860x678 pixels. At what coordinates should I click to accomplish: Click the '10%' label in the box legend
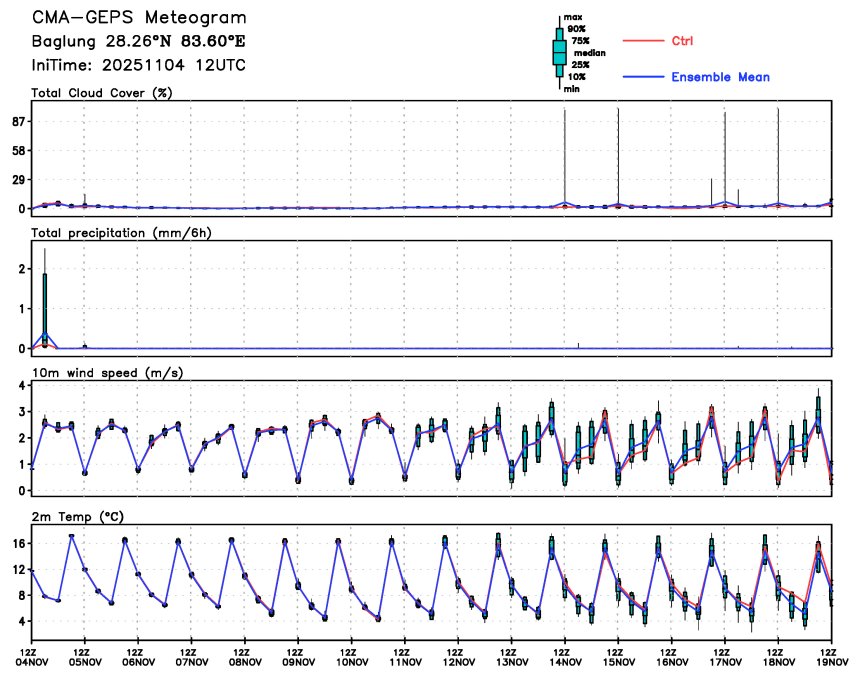[576, 77]
